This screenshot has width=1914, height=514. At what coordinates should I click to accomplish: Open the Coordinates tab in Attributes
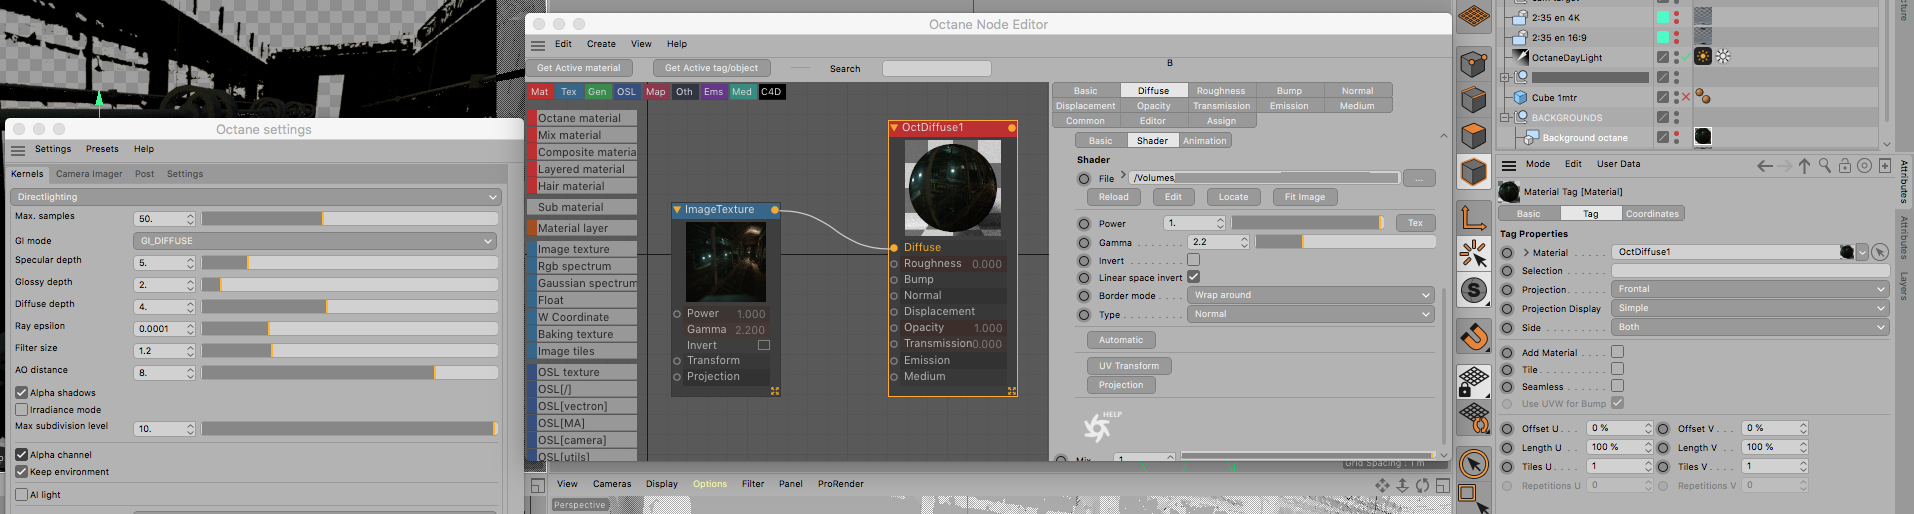tap(1652, 214)
